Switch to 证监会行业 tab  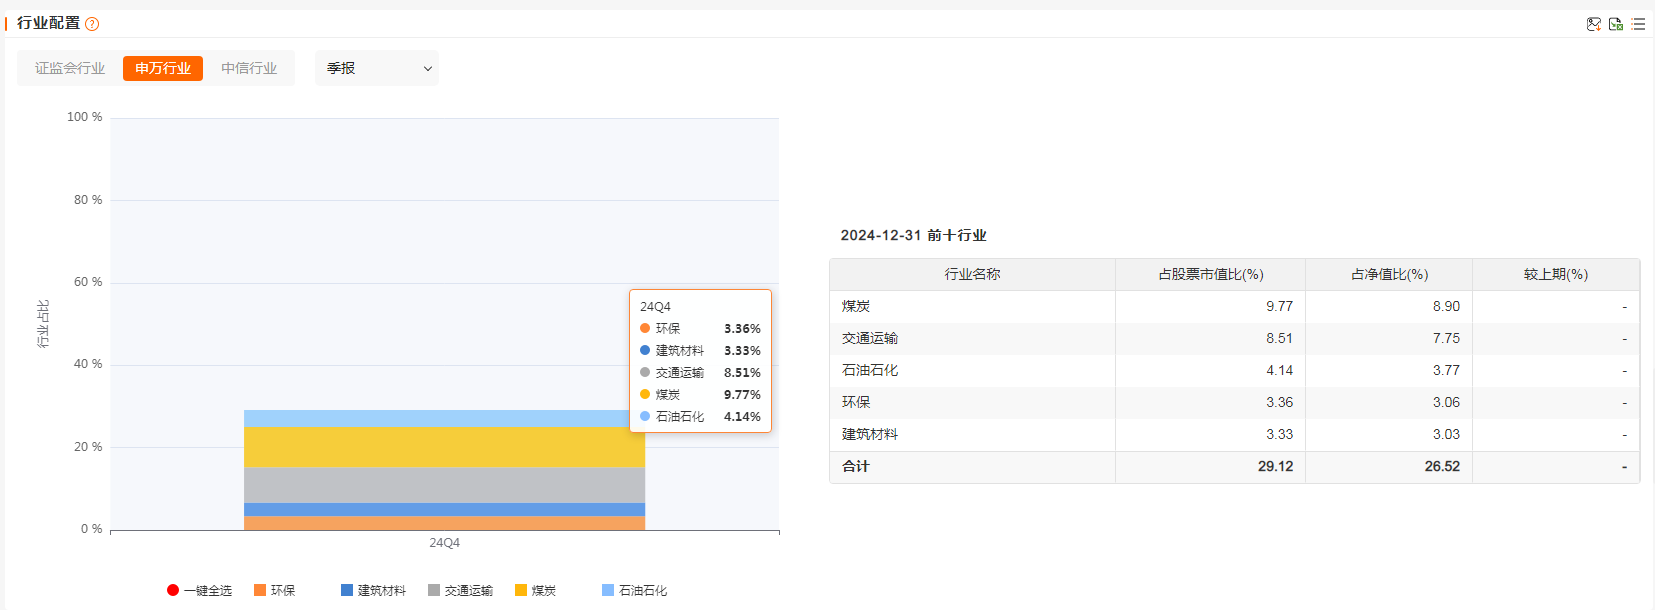[x=70, y=68]
